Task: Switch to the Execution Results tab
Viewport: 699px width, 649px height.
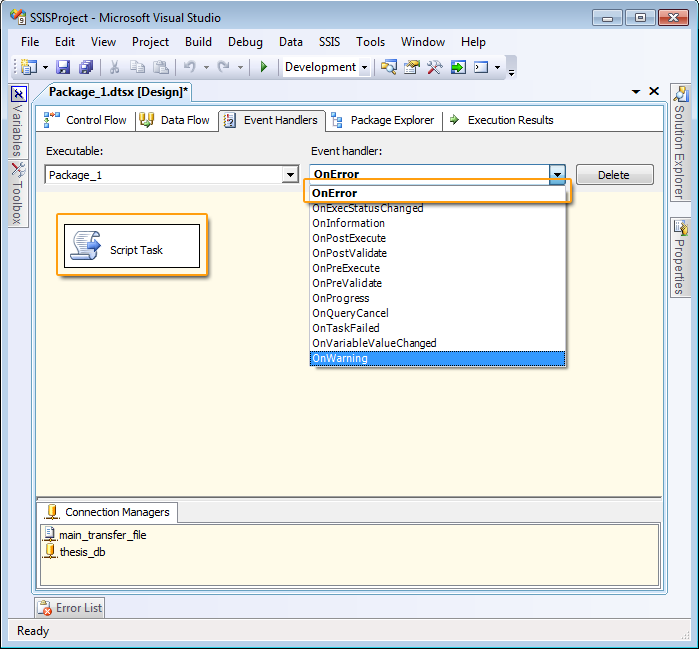Action: [502, 120]
